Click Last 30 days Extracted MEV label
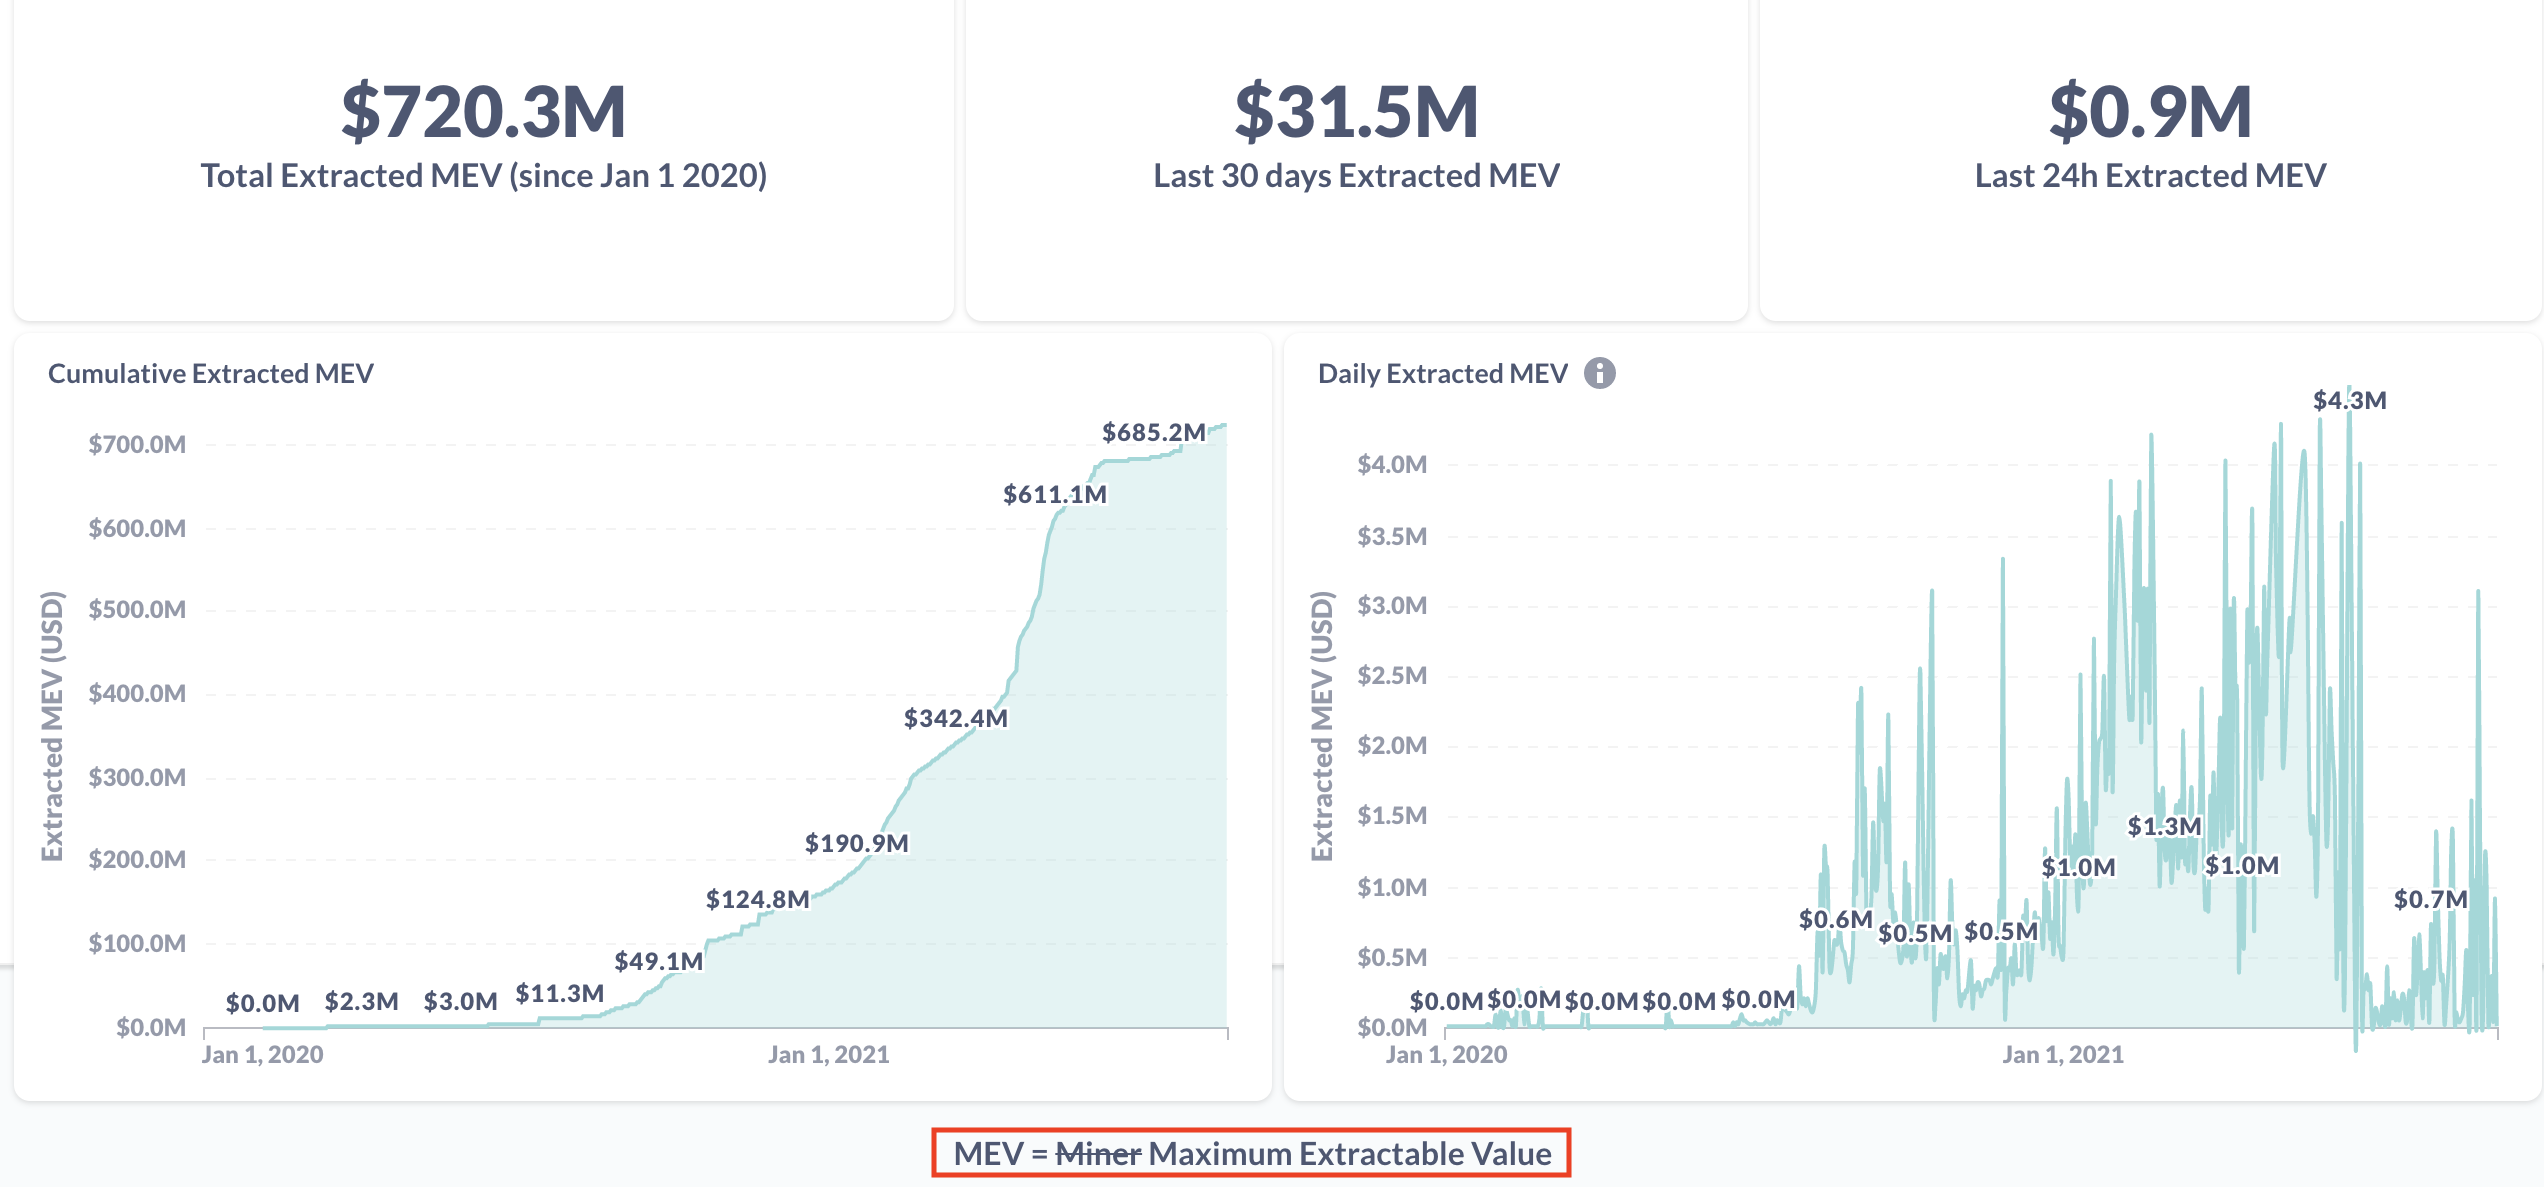This screenshot has height=1187, width=2544. (x=1356, y=176)
